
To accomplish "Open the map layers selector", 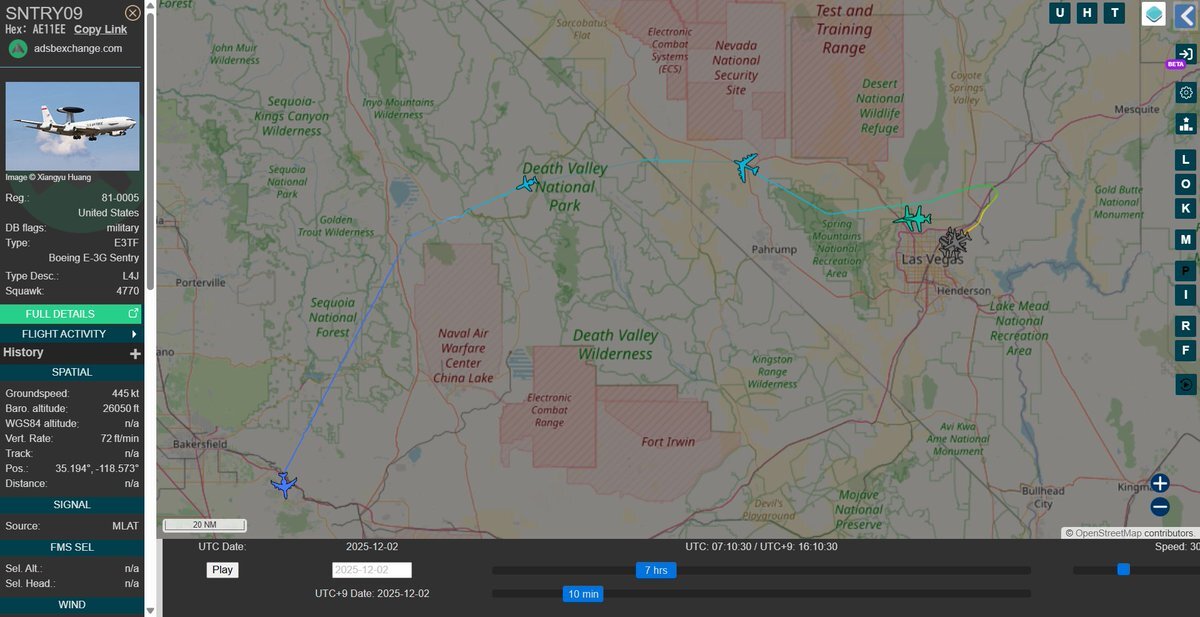I will click(x=1154, y=14).
